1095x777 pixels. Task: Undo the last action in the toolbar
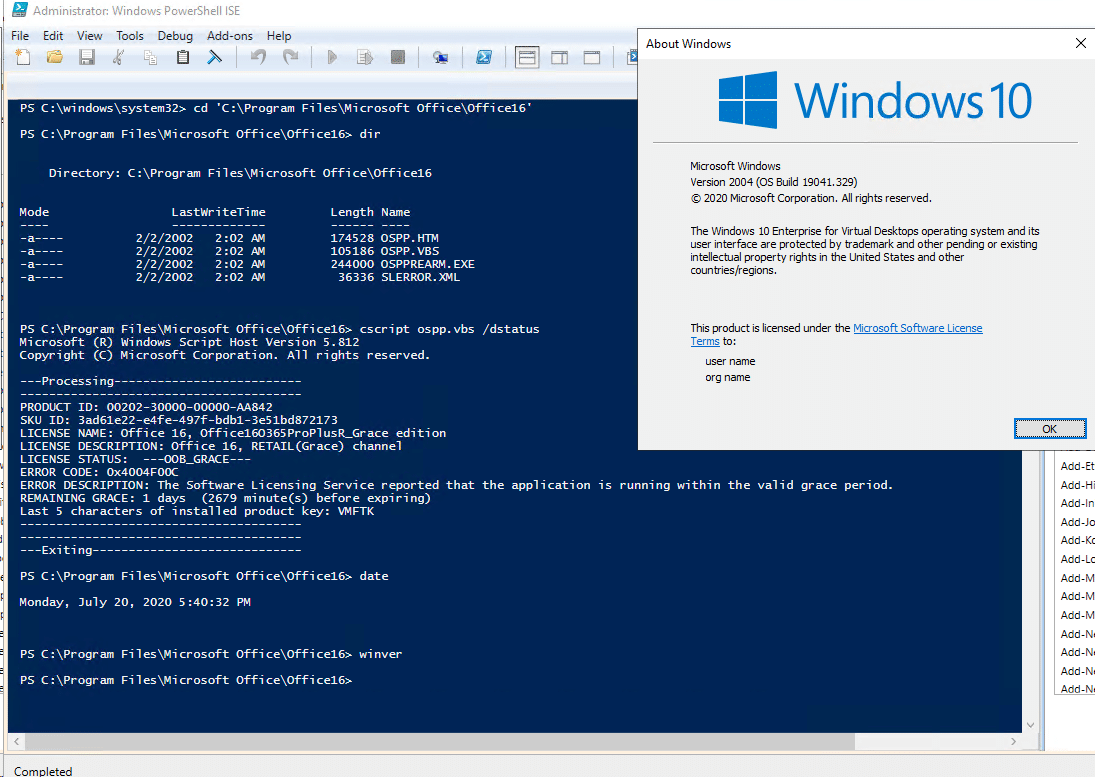[258, 57]
